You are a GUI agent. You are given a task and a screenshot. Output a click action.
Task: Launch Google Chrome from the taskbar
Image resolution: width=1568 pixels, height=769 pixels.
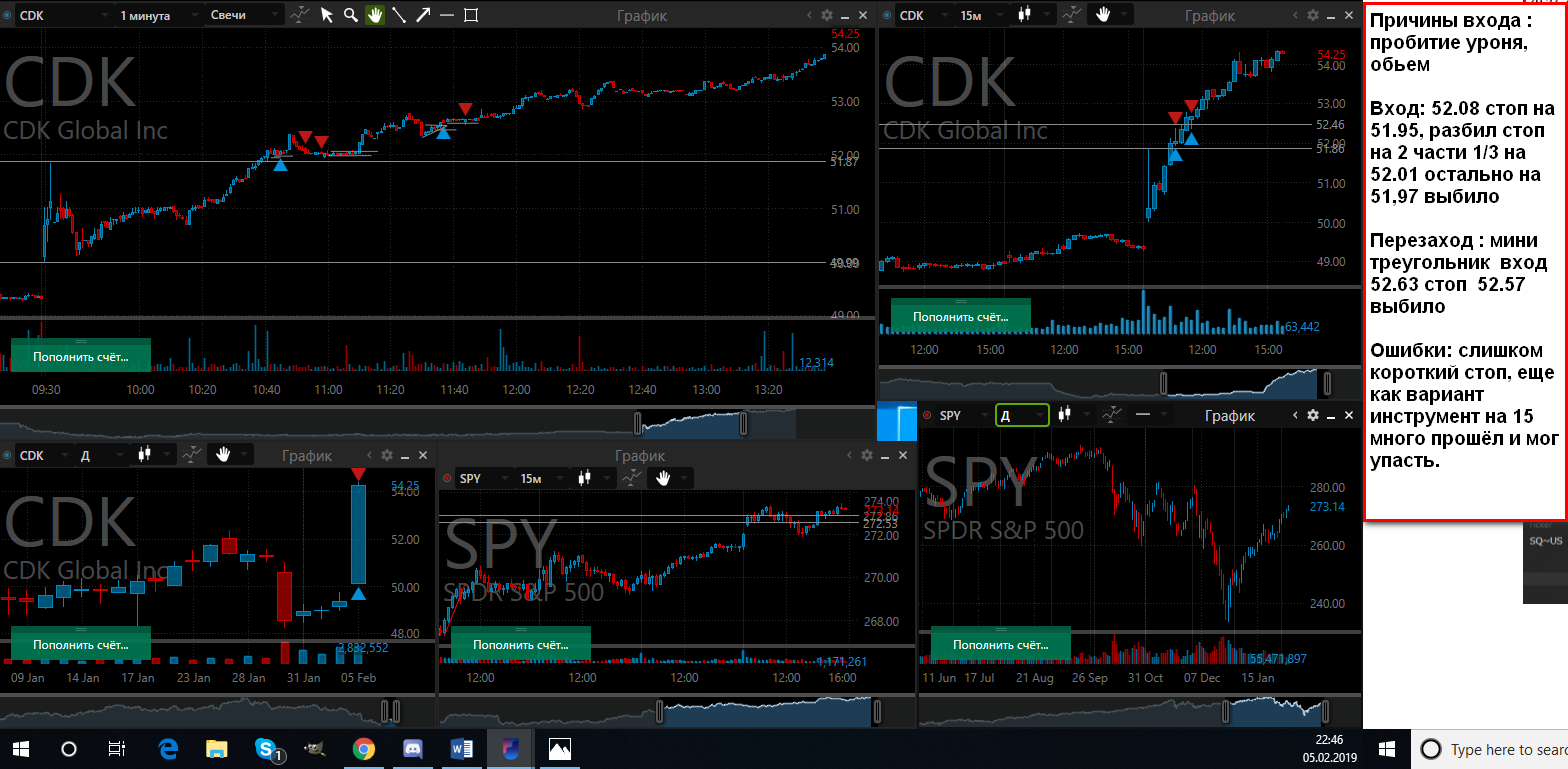[363, 749]
